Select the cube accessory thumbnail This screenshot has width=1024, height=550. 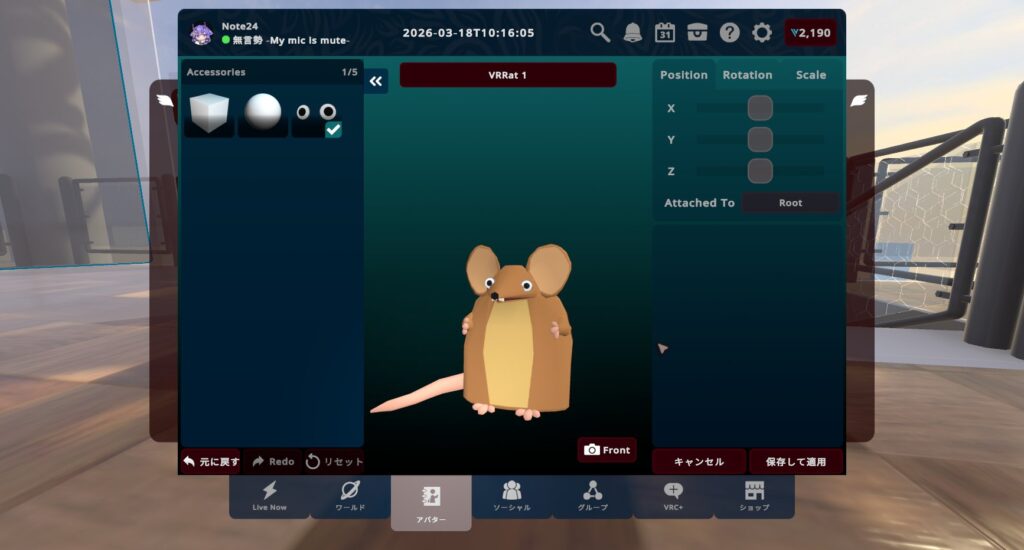tap(209, 113)
